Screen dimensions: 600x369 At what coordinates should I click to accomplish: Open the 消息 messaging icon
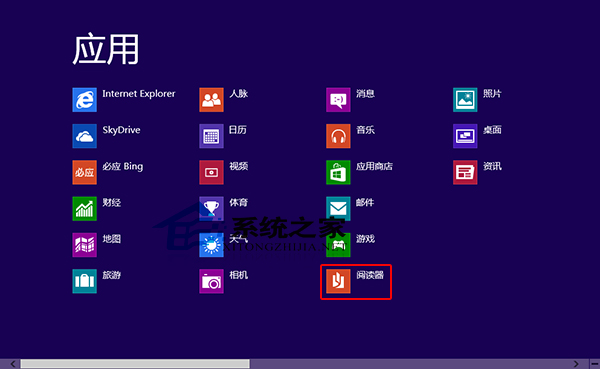[338, 100]
